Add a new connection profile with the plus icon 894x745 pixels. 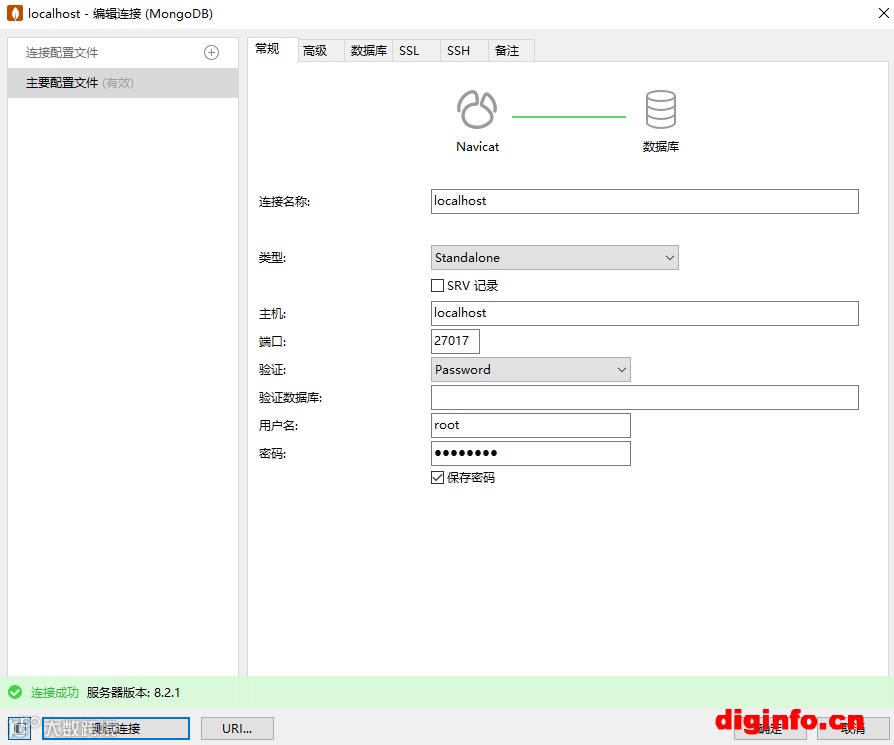pos(212,52)
